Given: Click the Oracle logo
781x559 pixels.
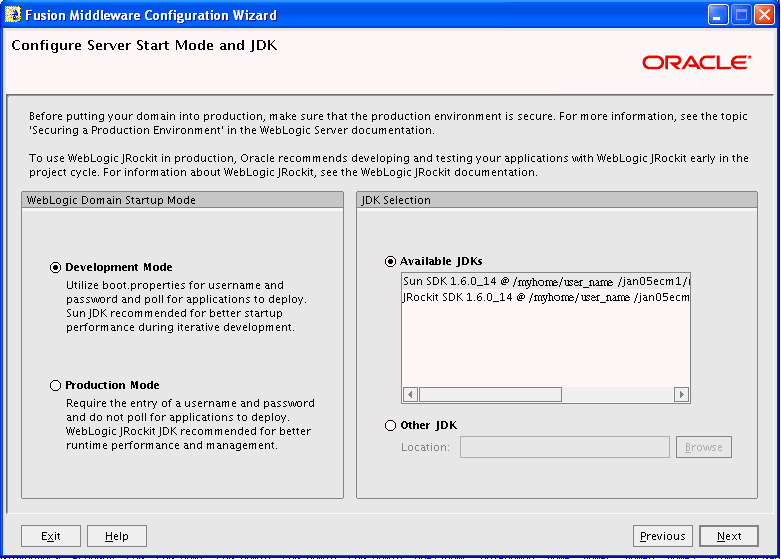Looking at the screenshot, I should pos(696,63).
